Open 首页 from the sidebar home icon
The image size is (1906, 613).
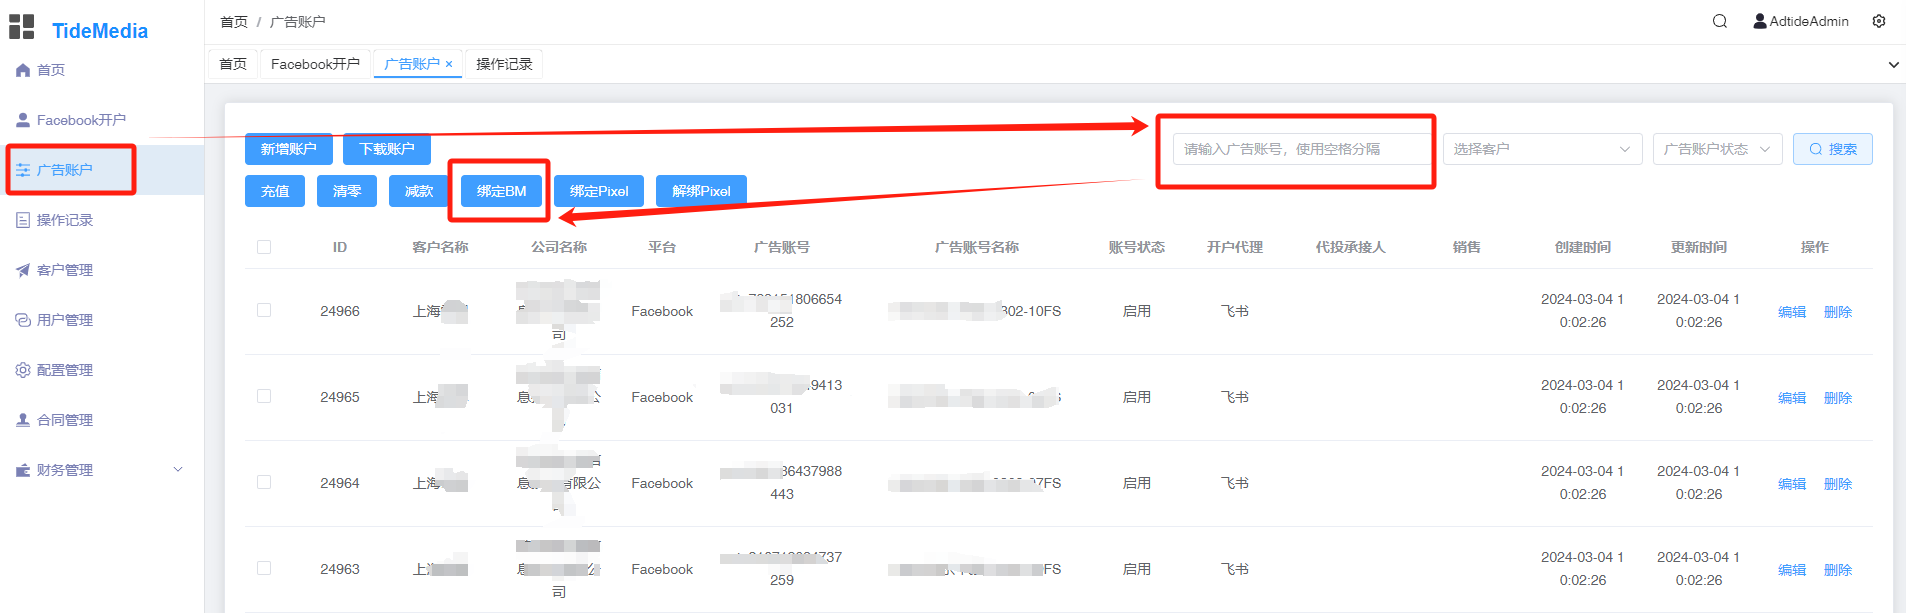click(23, 70)
